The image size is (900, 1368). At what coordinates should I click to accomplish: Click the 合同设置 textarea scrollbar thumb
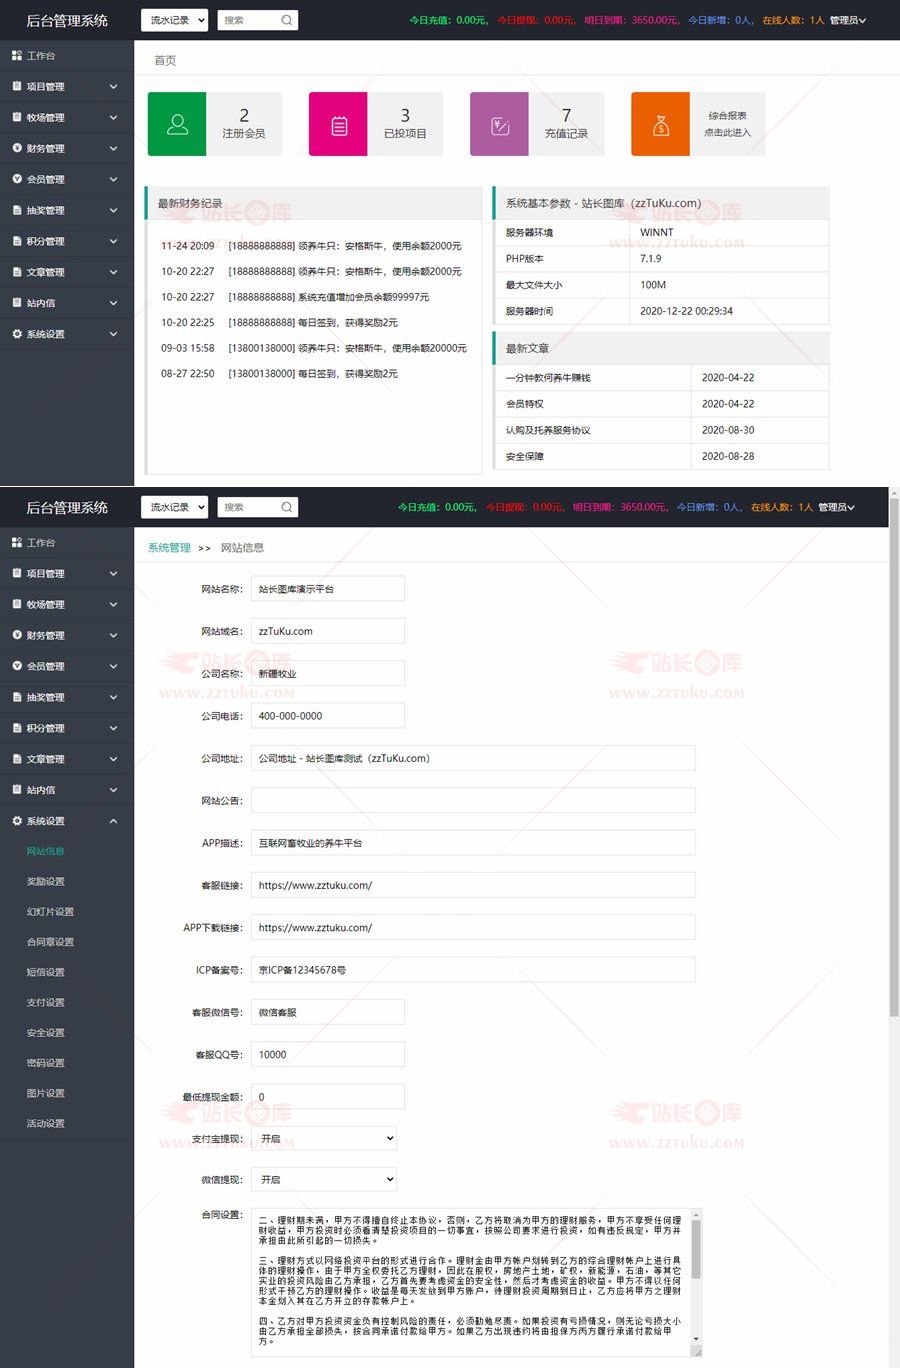pos(696,1248)
